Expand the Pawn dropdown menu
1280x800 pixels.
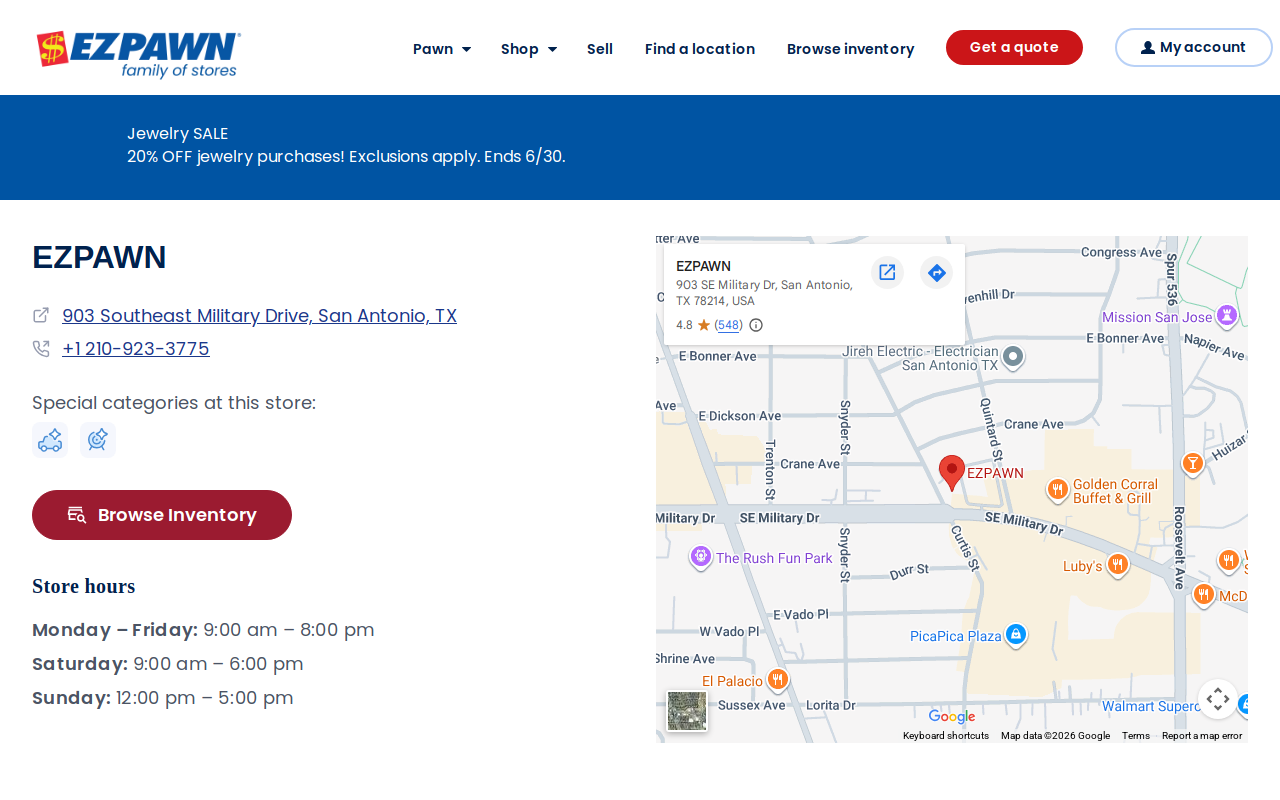(442, 49)
